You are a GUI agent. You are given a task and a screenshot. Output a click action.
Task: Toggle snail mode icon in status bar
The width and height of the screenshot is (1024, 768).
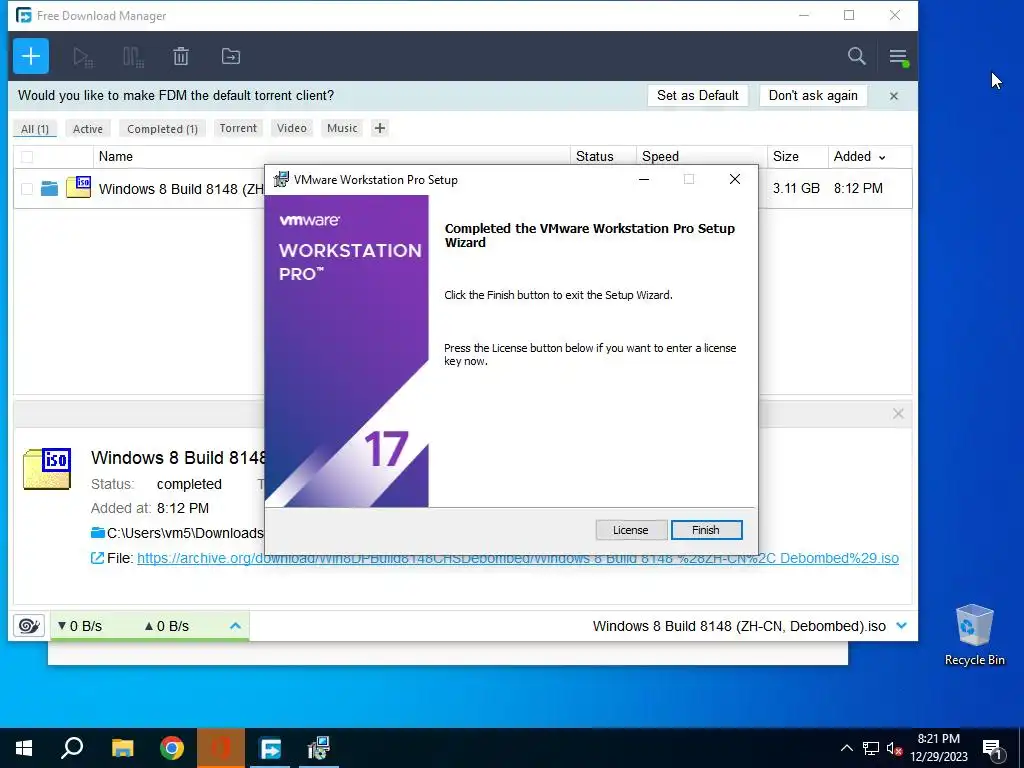coord(28,626)
